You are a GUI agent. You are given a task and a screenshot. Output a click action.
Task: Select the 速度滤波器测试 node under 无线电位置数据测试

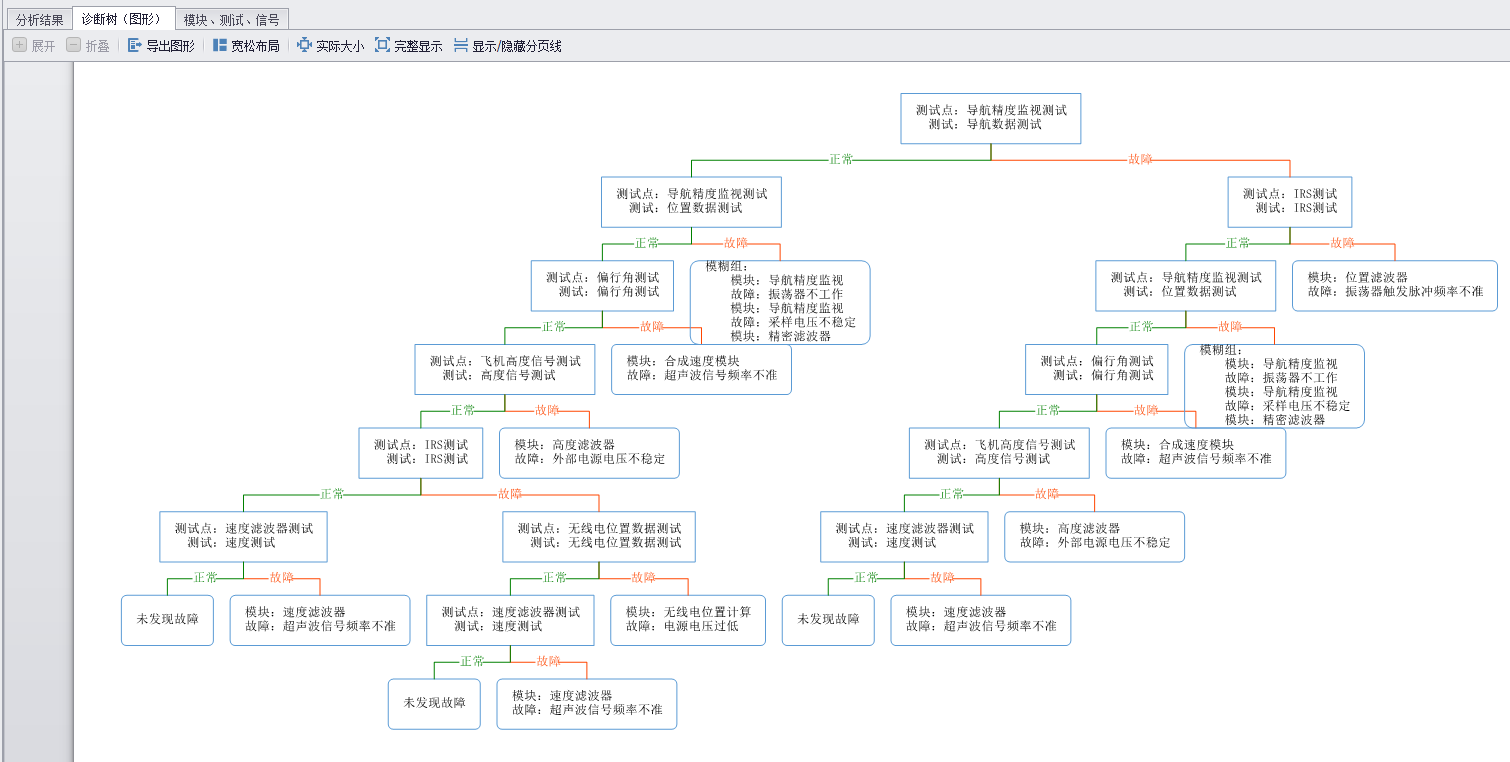point(510,620)
